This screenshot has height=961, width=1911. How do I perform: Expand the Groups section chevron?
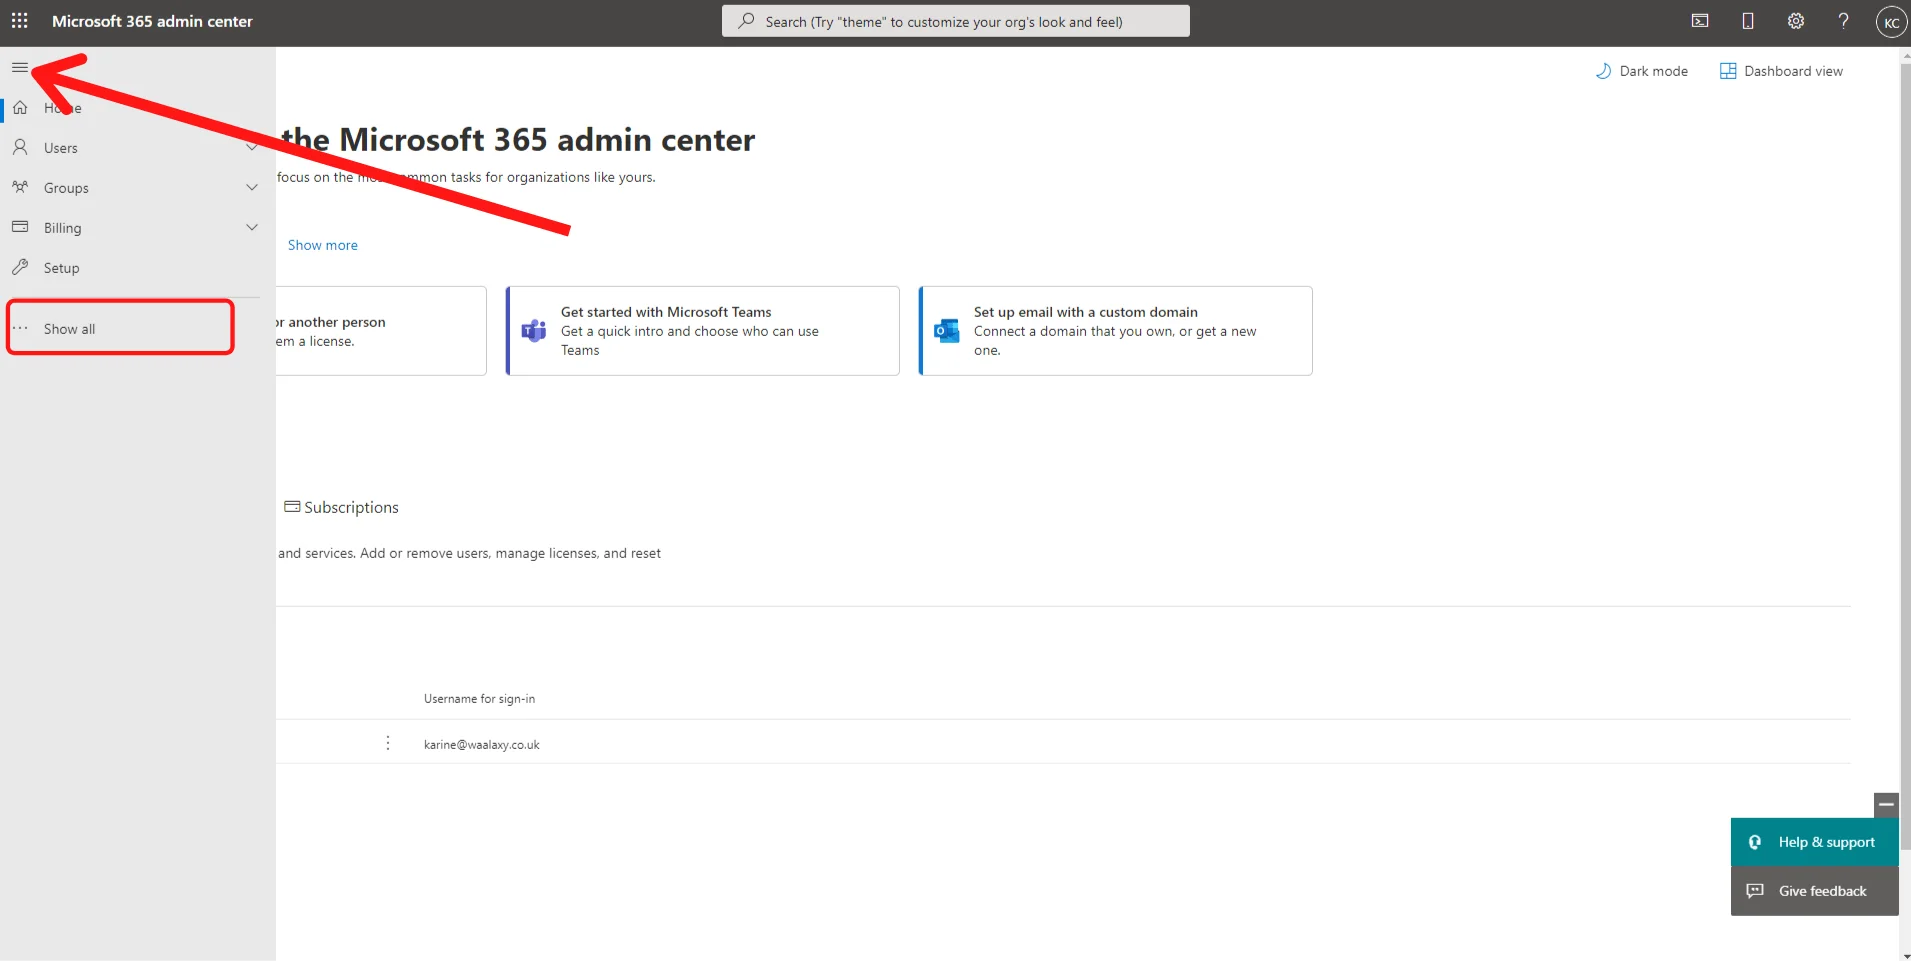[x=252, y=188]
